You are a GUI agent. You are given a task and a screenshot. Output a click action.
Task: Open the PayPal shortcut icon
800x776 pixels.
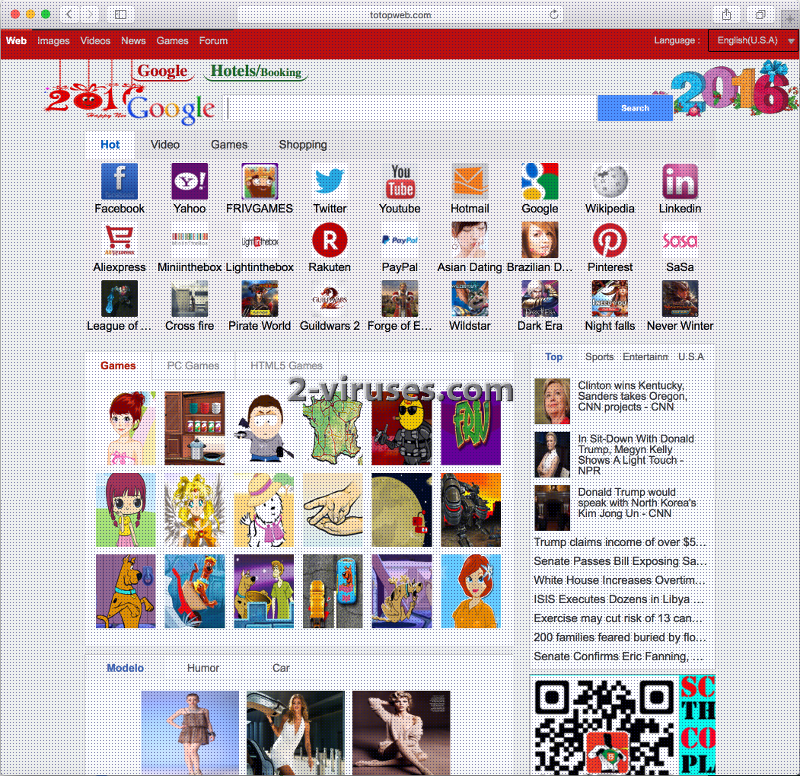point(400,240)
